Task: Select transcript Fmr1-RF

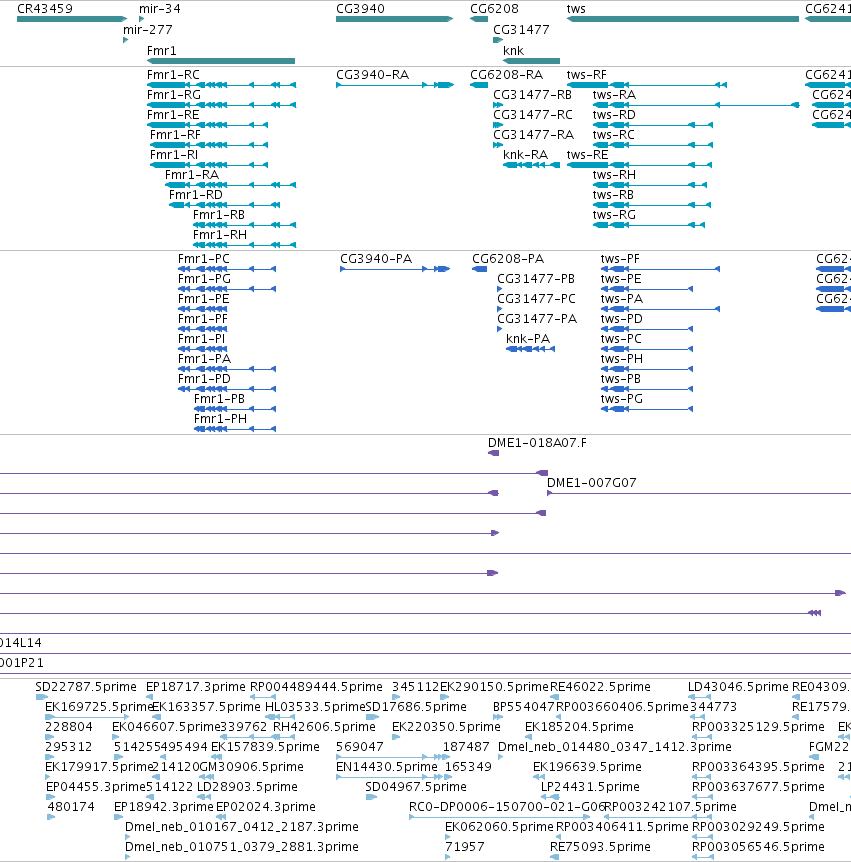Action: (209, 145)
